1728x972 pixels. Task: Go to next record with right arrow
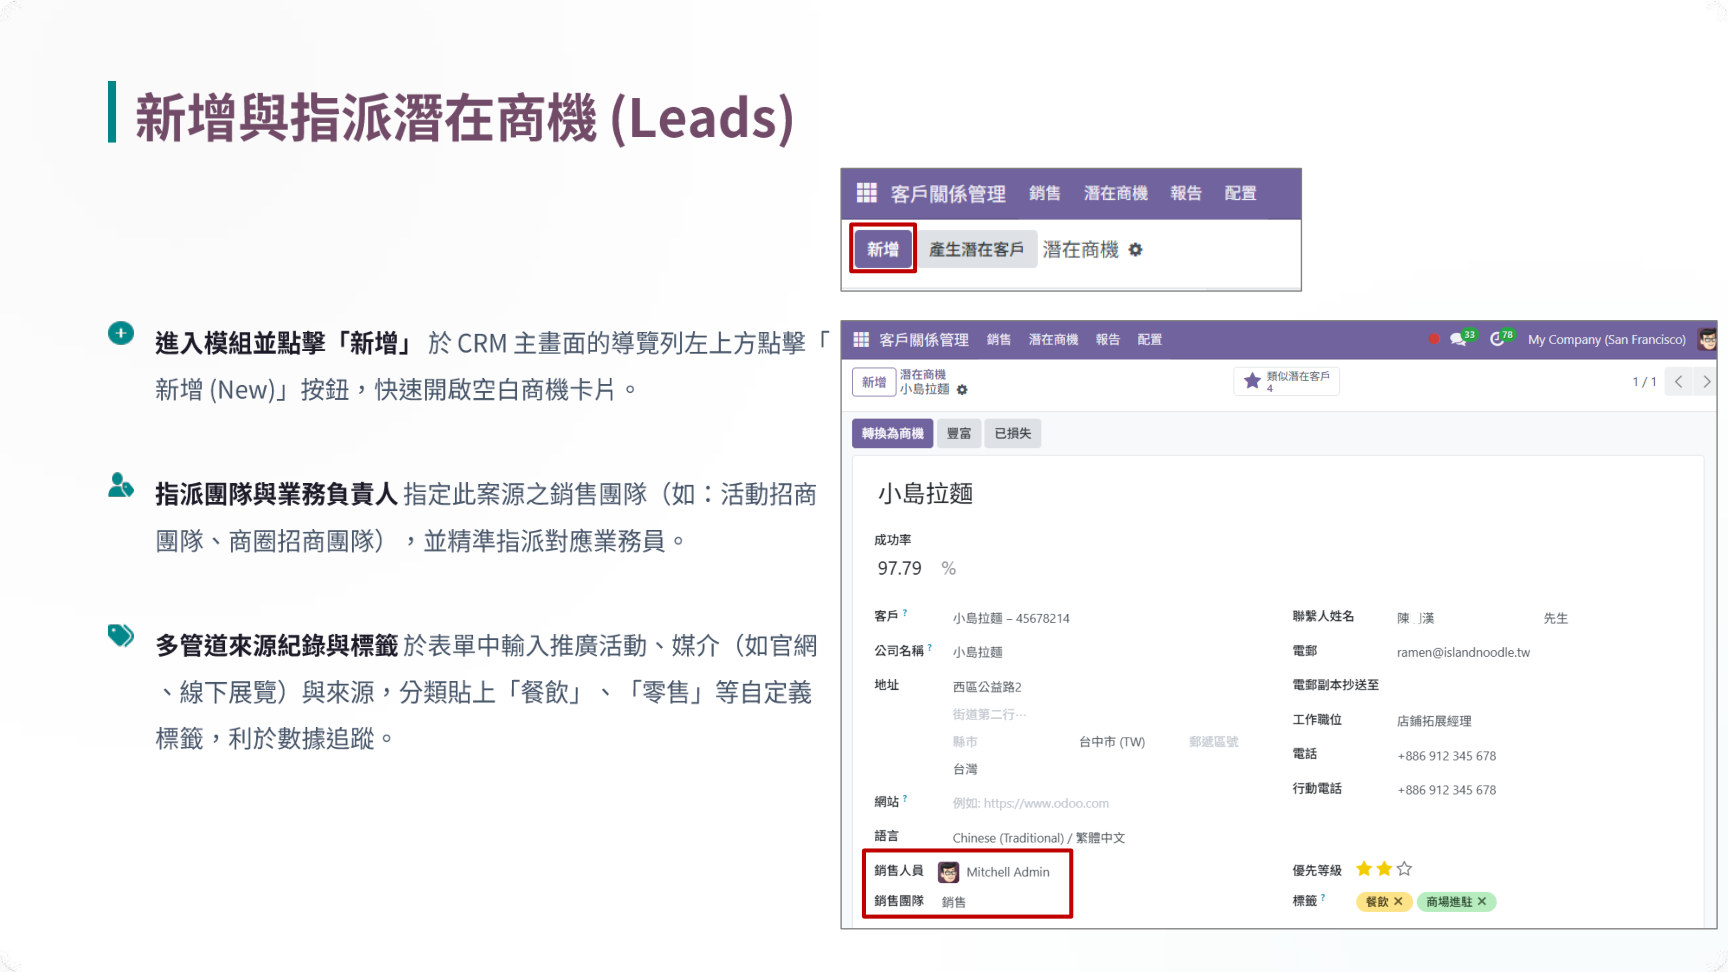pos(1705,382)
